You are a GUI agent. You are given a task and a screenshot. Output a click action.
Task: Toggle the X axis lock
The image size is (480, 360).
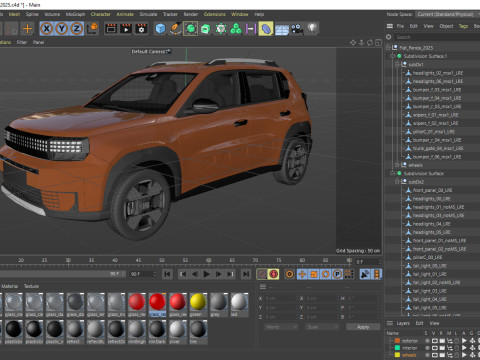pos(47,29)
